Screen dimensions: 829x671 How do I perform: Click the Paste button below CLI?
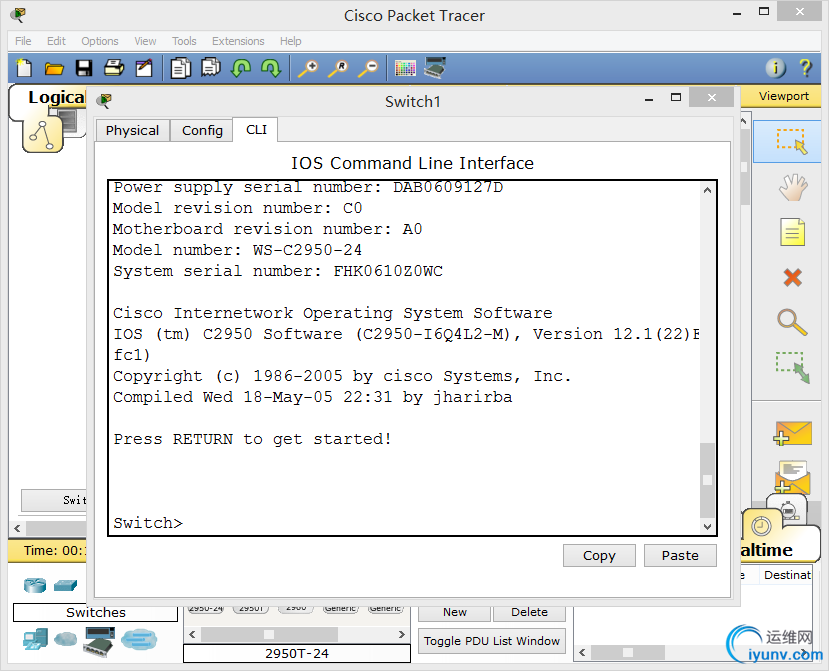point(680,556)
